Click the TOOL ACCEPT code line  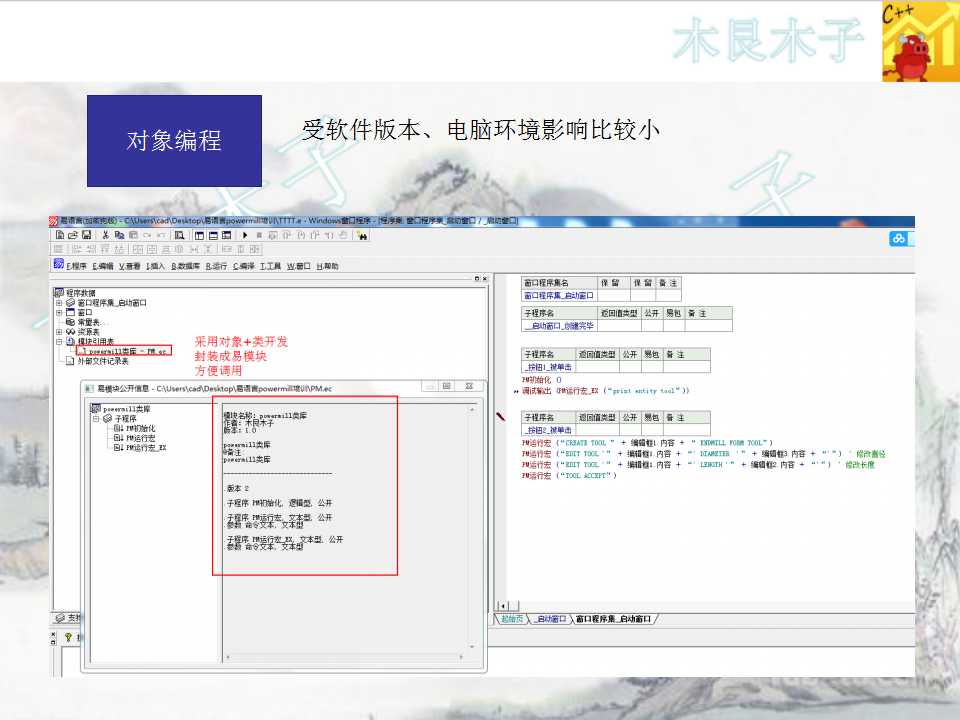pos(569,476)
